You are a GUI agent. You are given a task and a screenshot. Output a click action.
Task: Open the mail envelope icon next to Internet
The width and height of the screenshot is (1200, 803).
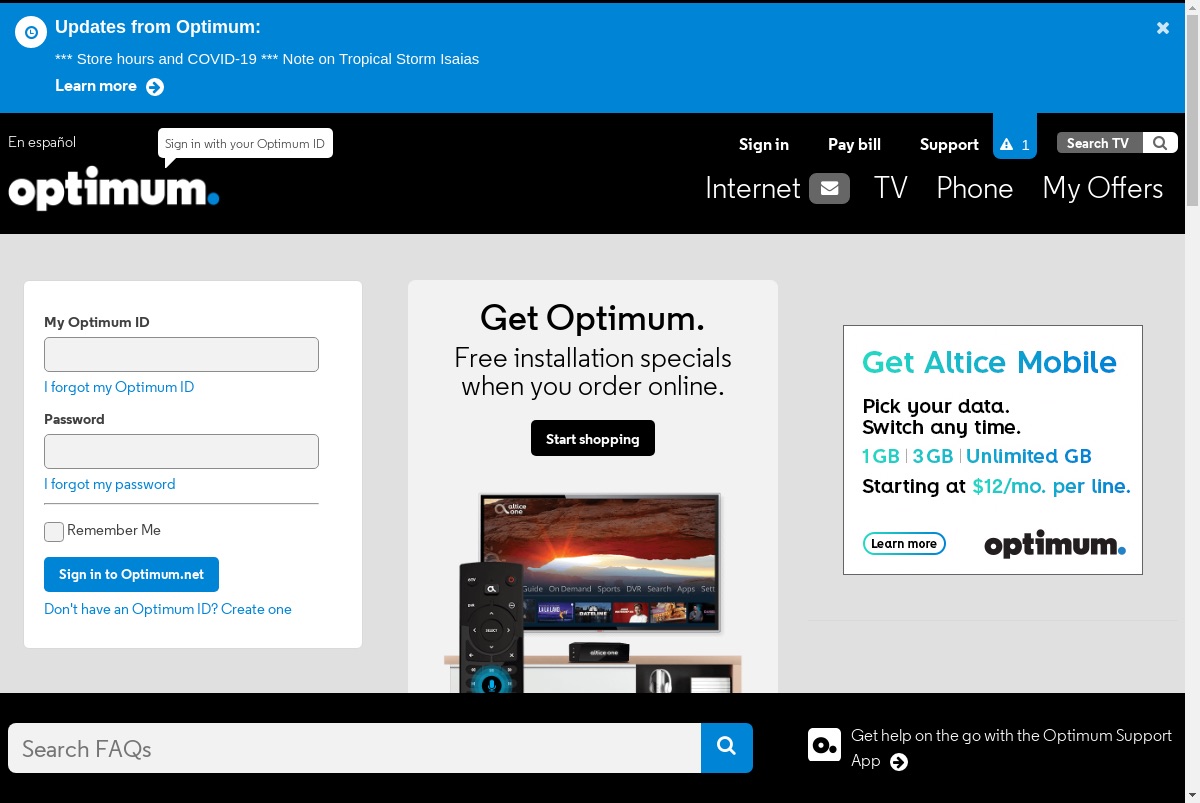click(x=829, y=188)
